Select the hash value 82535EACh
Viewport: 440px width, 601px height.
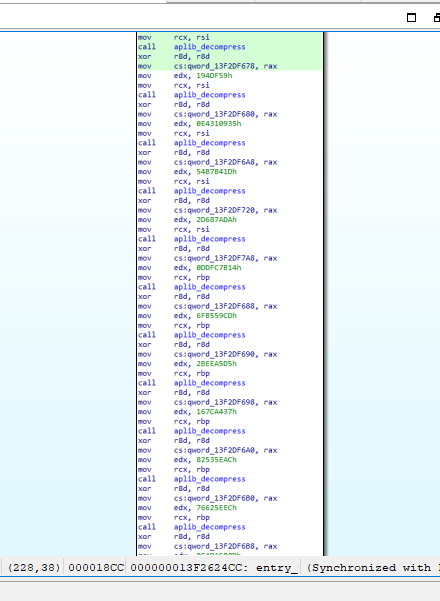click(217, 460)
